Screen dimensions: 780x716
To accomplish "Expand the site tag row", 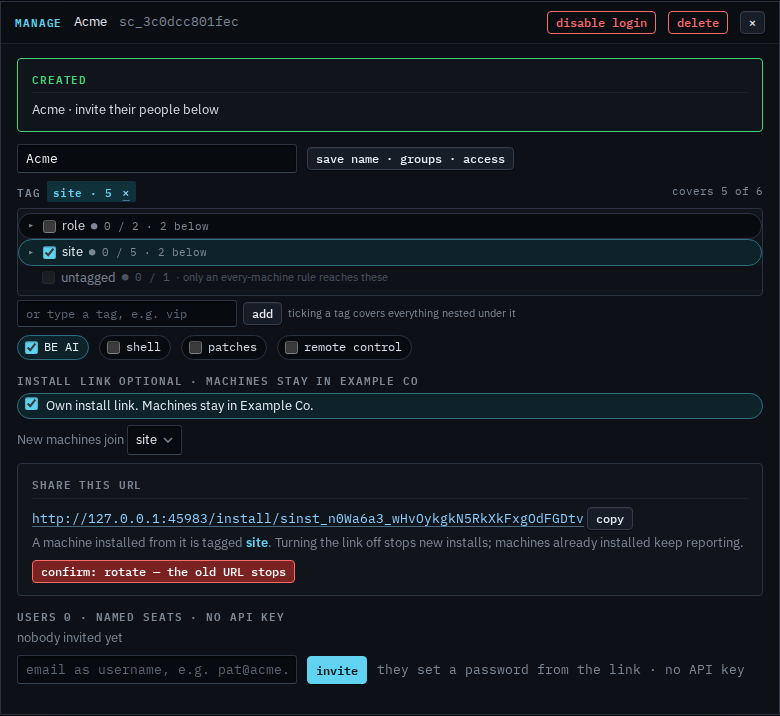I will (31, 252).
